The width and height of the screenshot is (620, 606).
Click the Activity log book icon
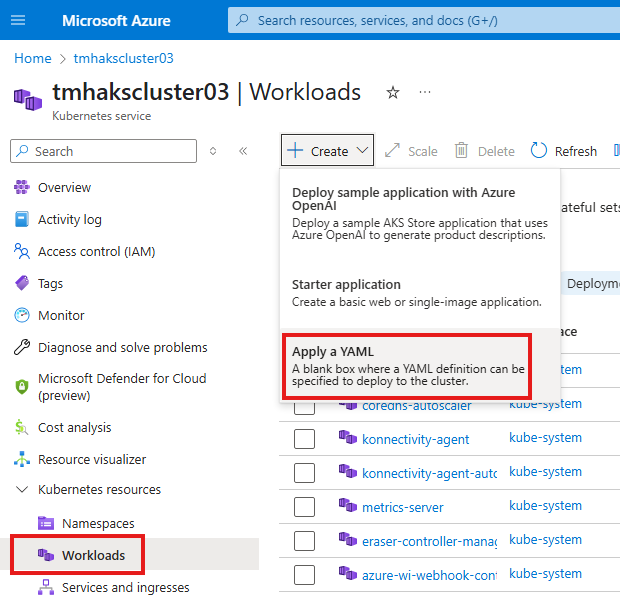pyautogui.click(x=22, y=219)
